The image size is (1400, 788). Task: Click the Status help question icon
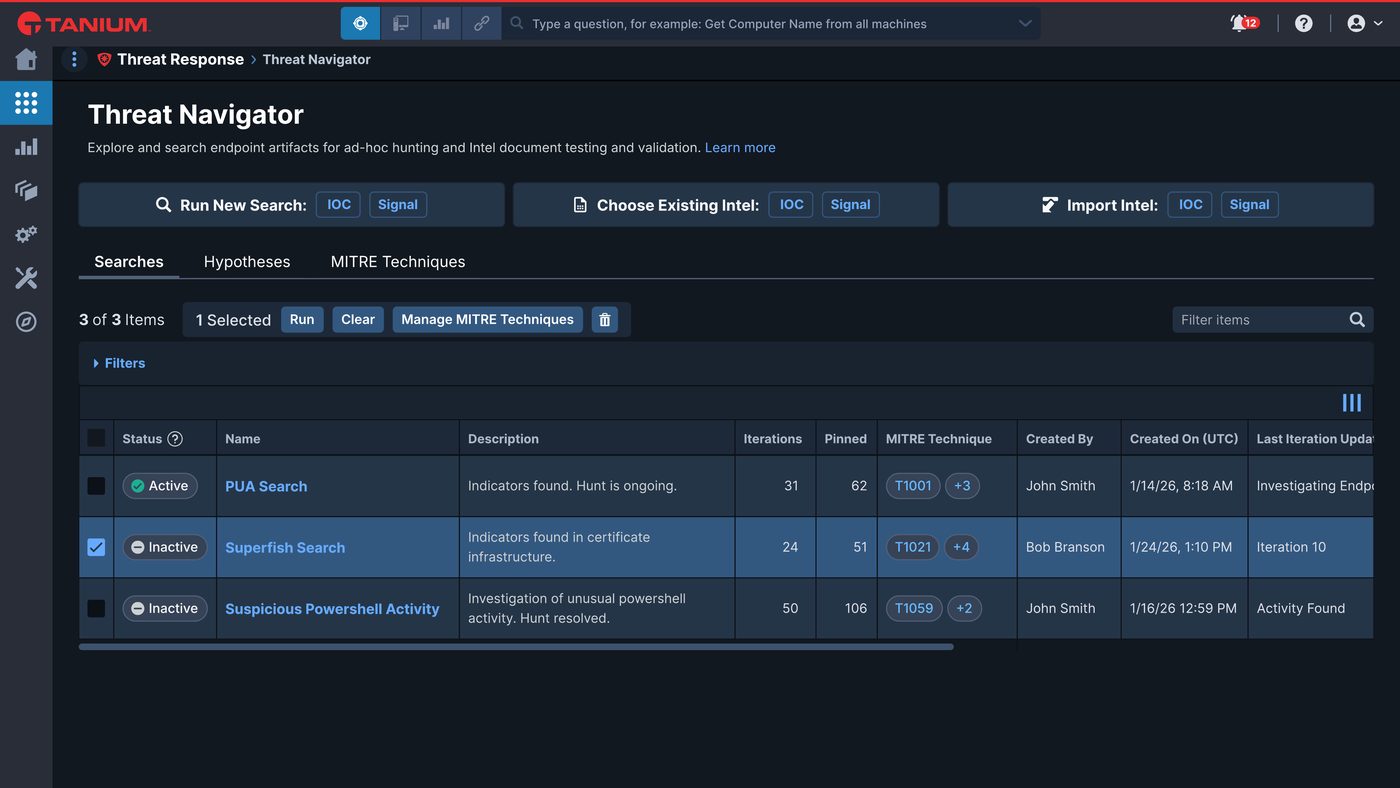(x=175, y=439)
